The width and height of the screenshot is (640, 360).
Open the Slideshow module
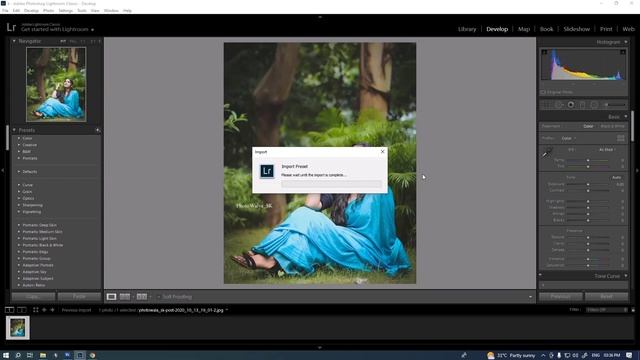[x=577, y=29]
